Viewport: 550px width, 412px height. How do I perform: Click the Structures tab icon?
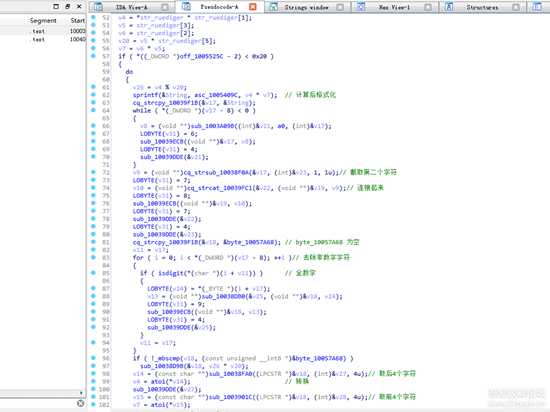tap(449, 7)
